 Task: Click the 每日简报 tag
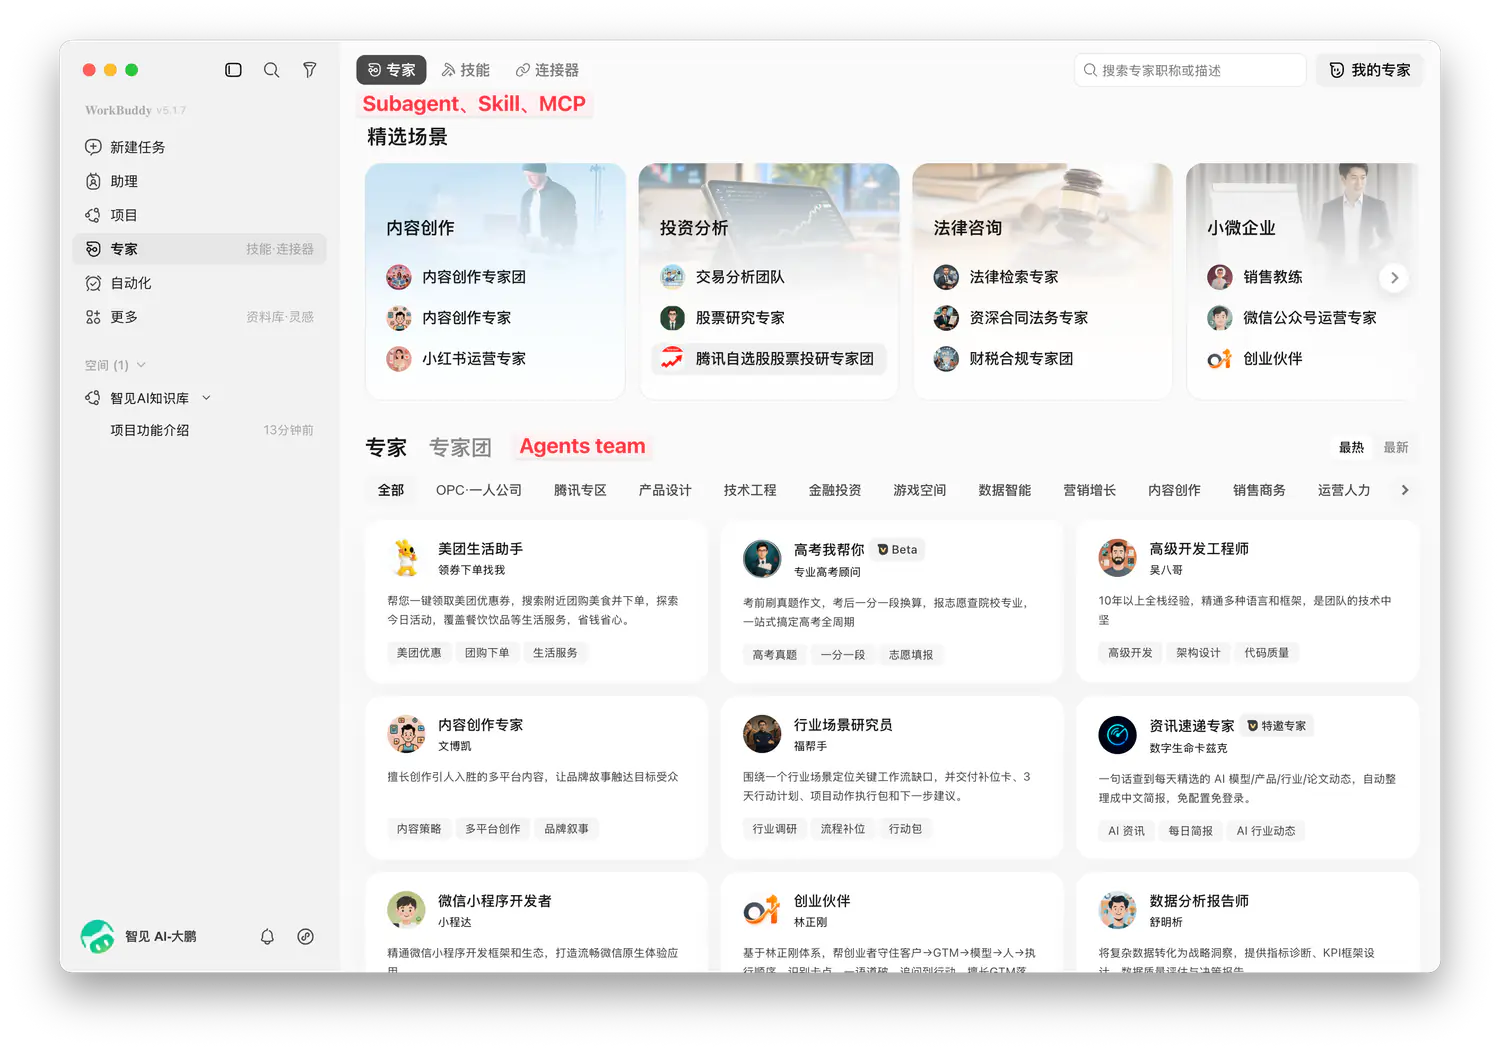point(1191,831)
